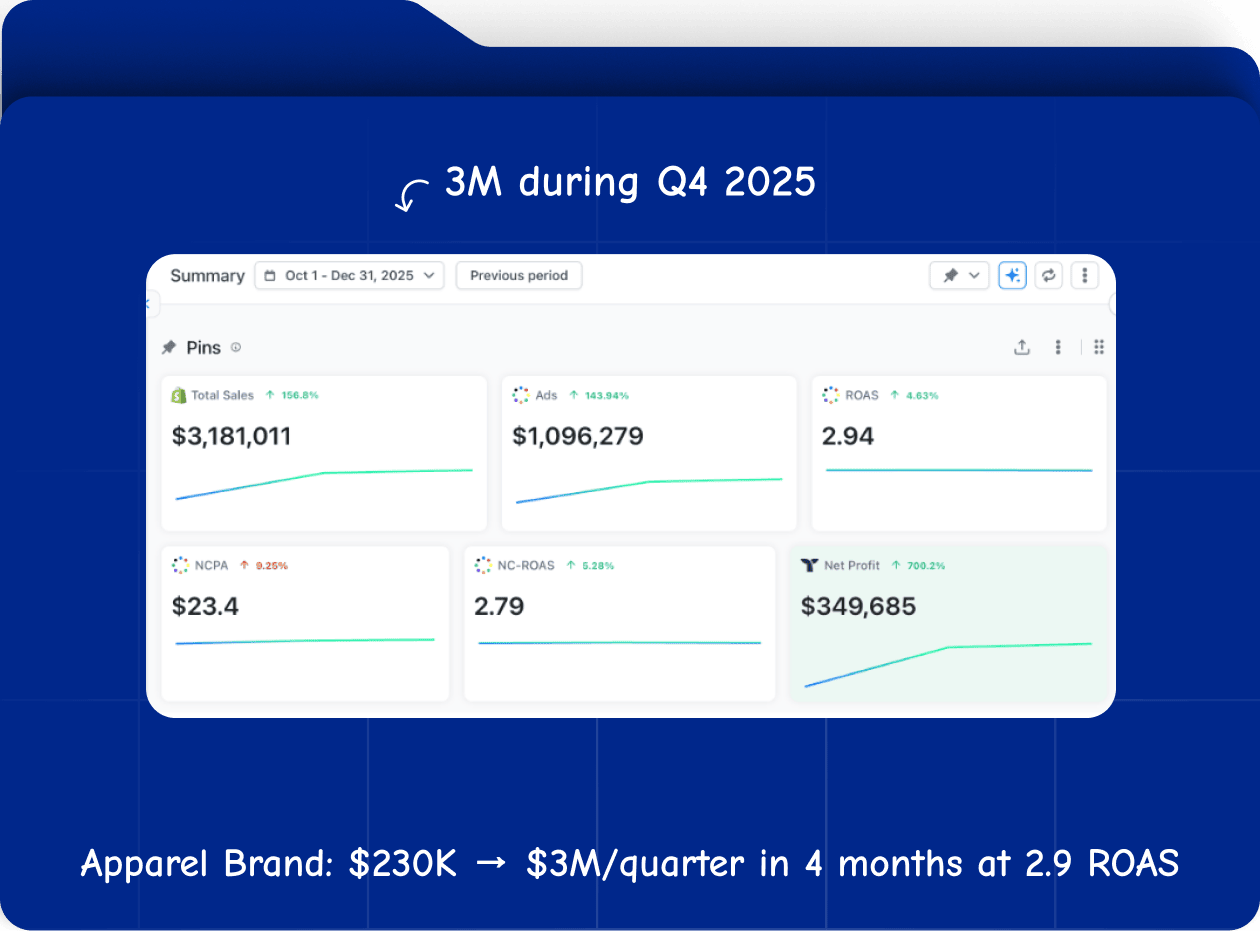This screenshot has width=1260, height=931.
Task: Select the NC-ROAS 2.79 card
Action: pyautogui.click(x=619, y=622)
